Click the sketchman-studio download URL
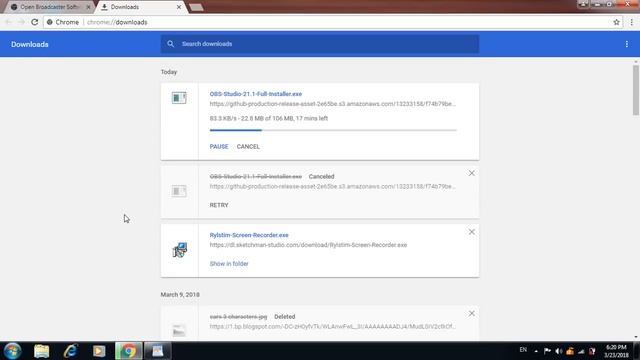This screenshot has height=360, width=640. 308,245
